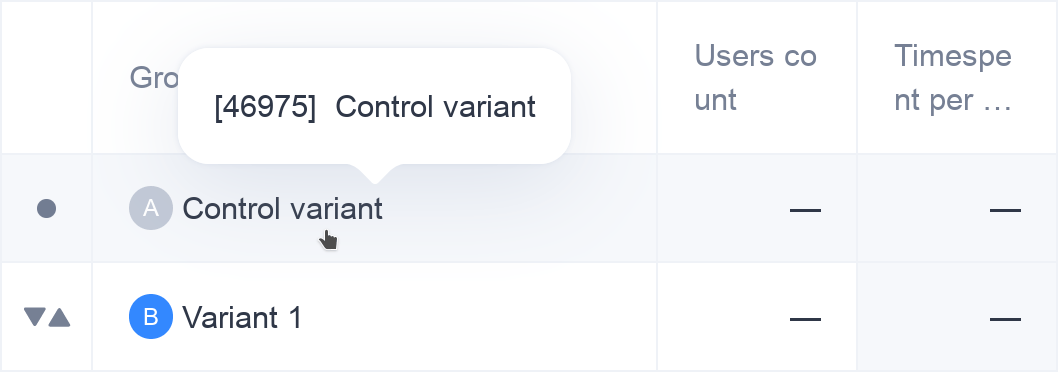
Task: Click the blue B badge icon
Action: (151, 316)
